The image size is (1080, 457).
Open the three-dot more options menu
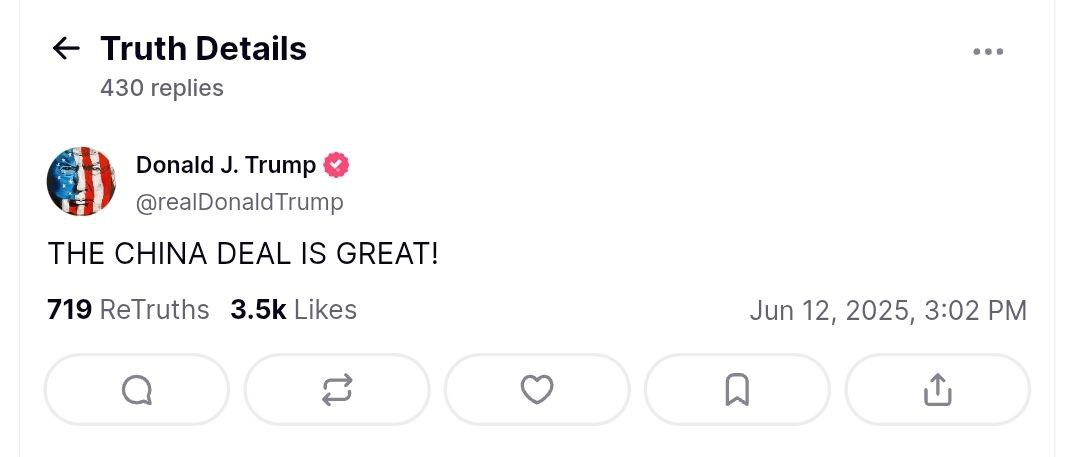point(987,52)
